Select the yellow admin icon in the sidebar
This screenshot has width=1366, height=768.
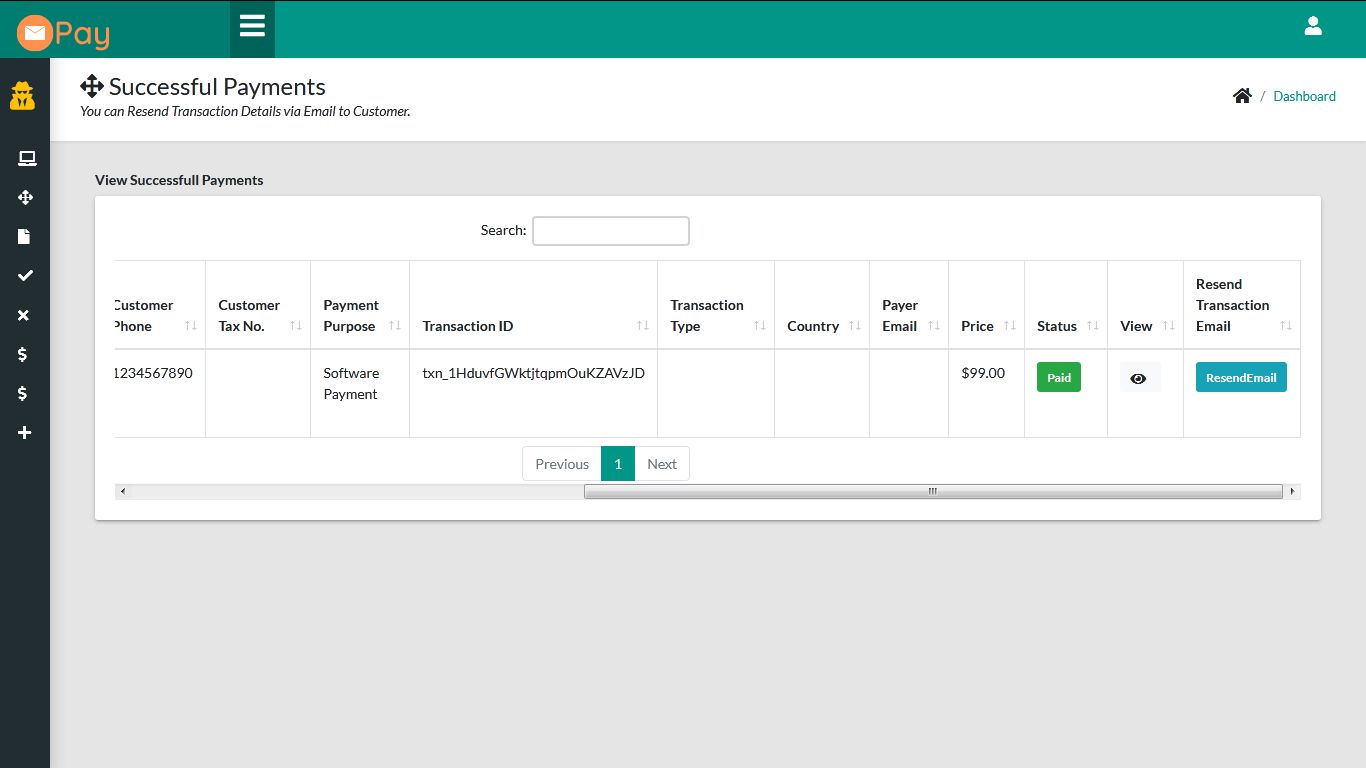click(x=22, y=96)
